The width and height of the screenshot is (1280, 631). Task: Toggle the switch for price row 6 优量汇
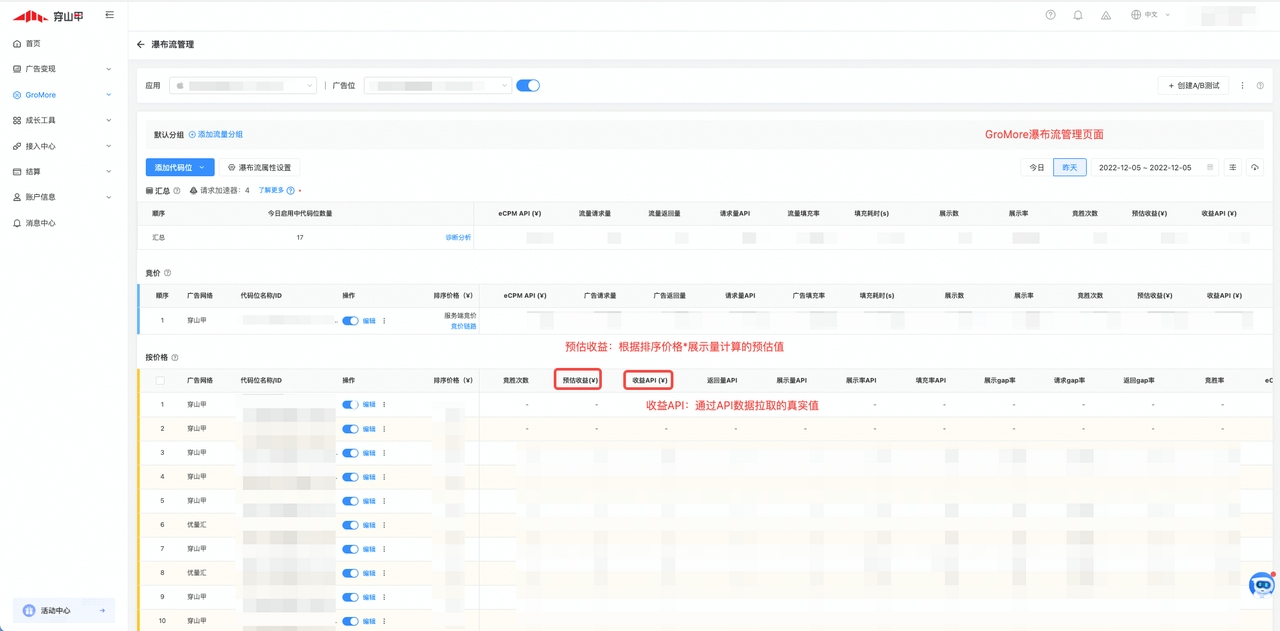point(350,525)
